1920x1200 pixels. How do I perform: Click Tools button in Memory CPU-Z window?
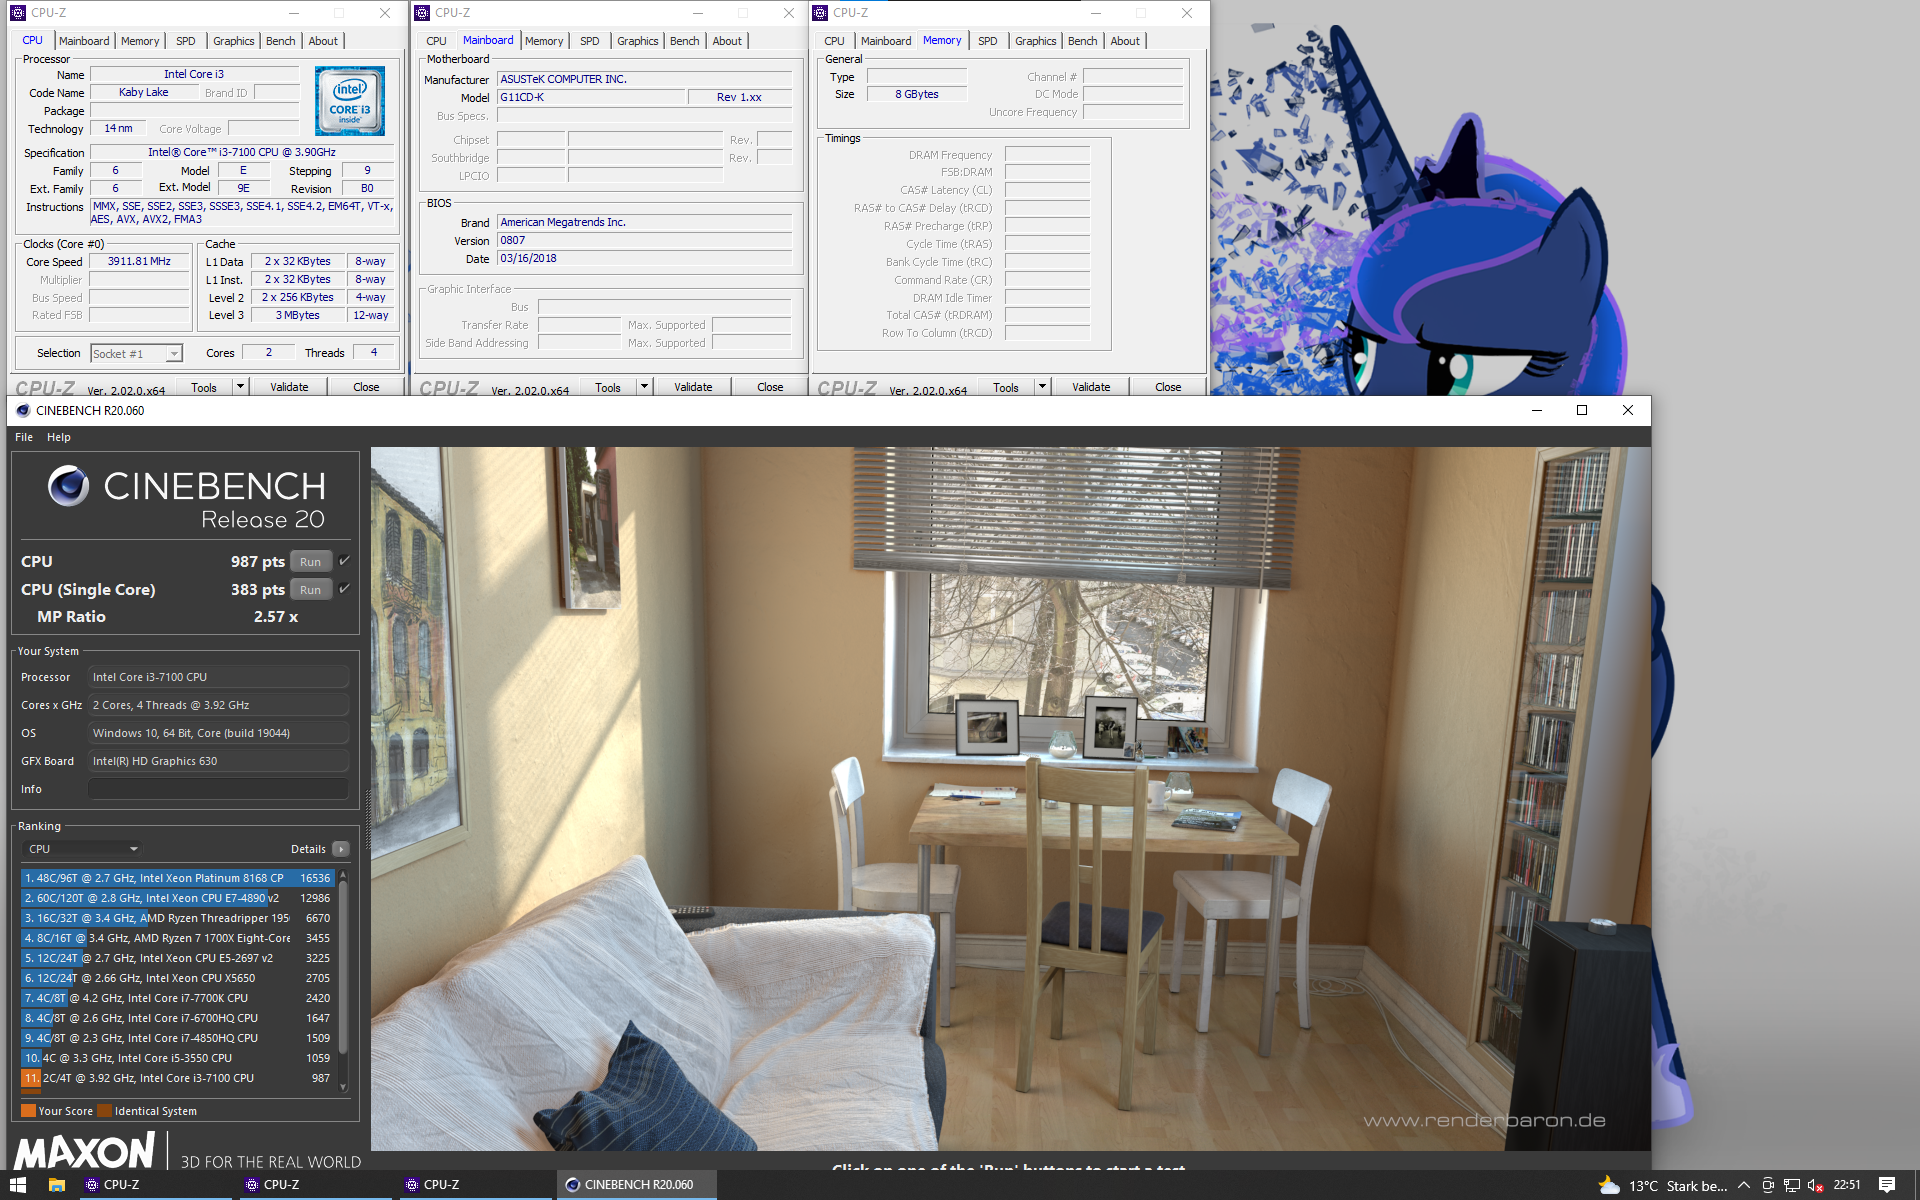(x=1006, y=387)
